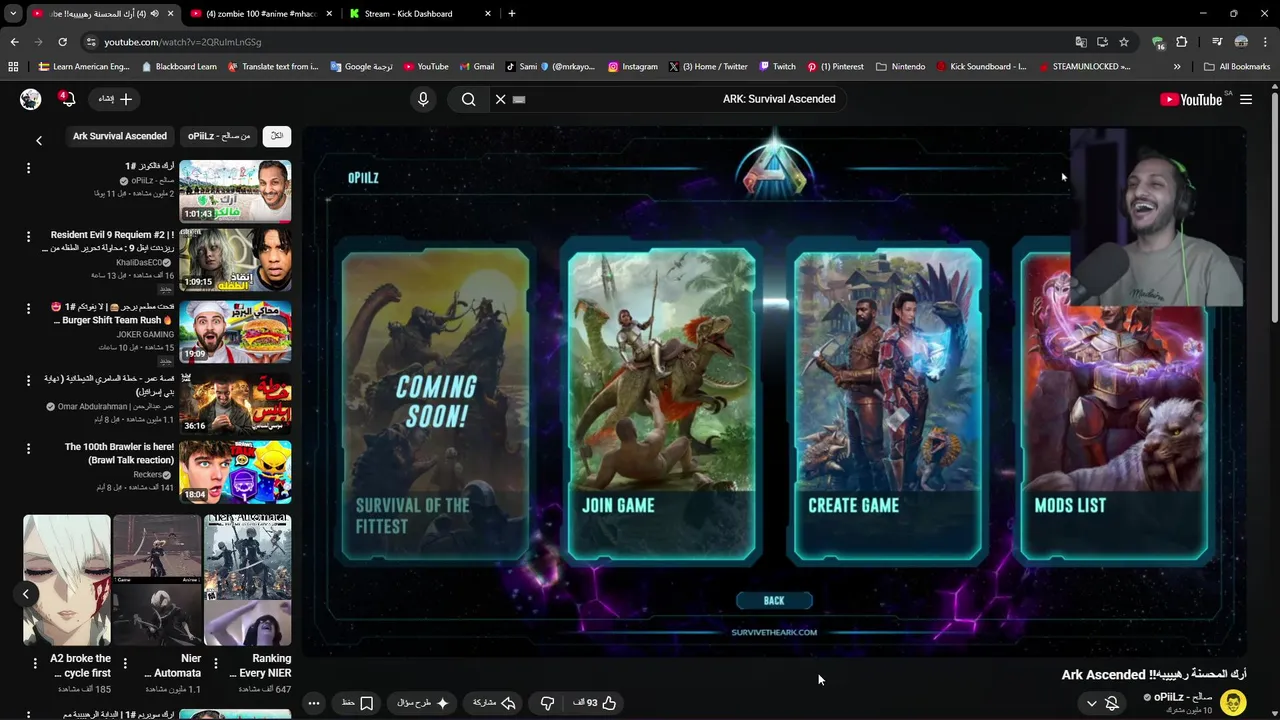Share the video via share button
The image size is (1280, 720).
point(493,703)
